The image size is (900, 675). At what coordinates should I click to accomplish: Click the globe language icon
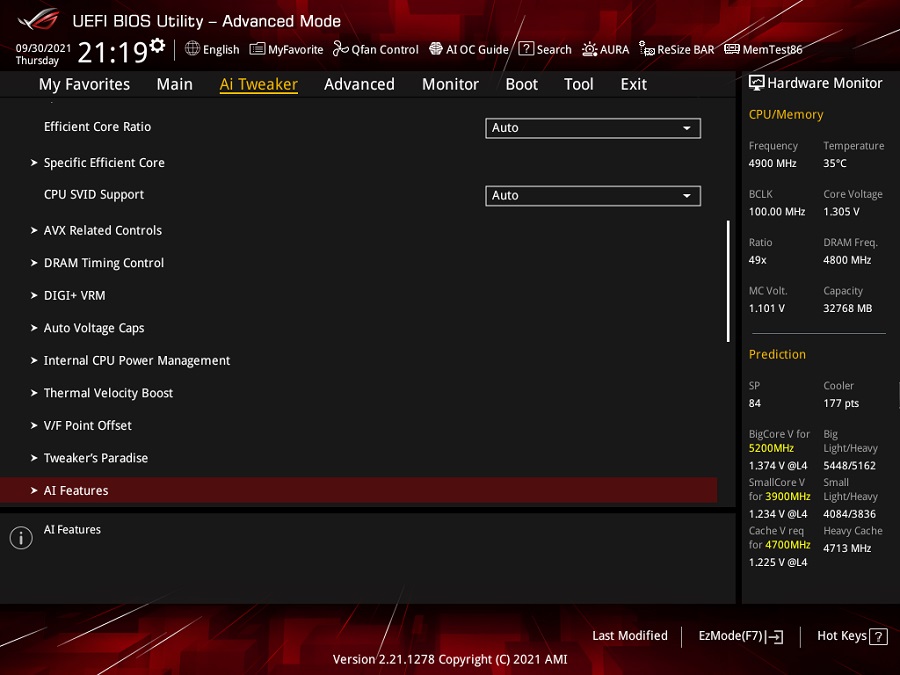point(192,49)
